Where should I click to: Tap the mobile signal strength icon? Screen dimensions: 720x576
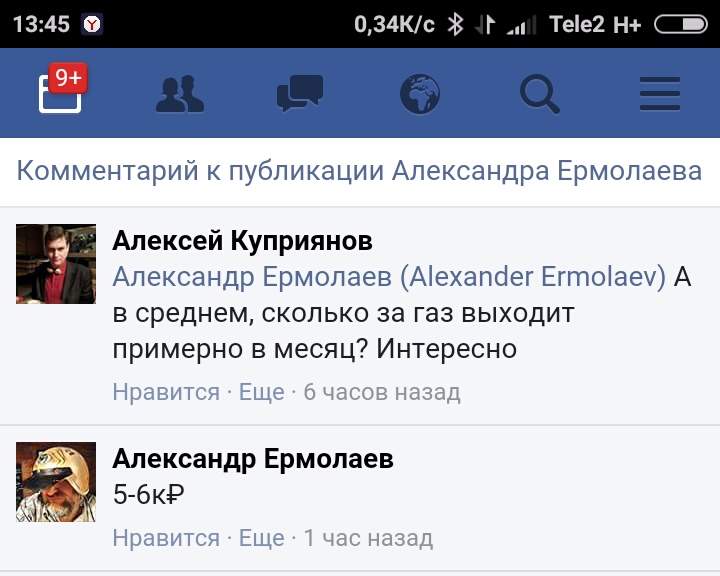521,25
